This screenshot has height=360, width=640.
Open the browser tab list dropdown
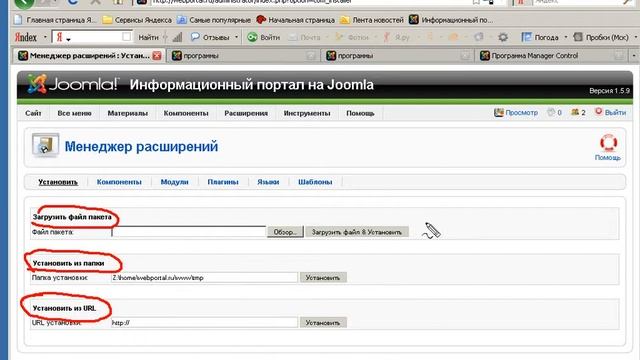[633, 56]
